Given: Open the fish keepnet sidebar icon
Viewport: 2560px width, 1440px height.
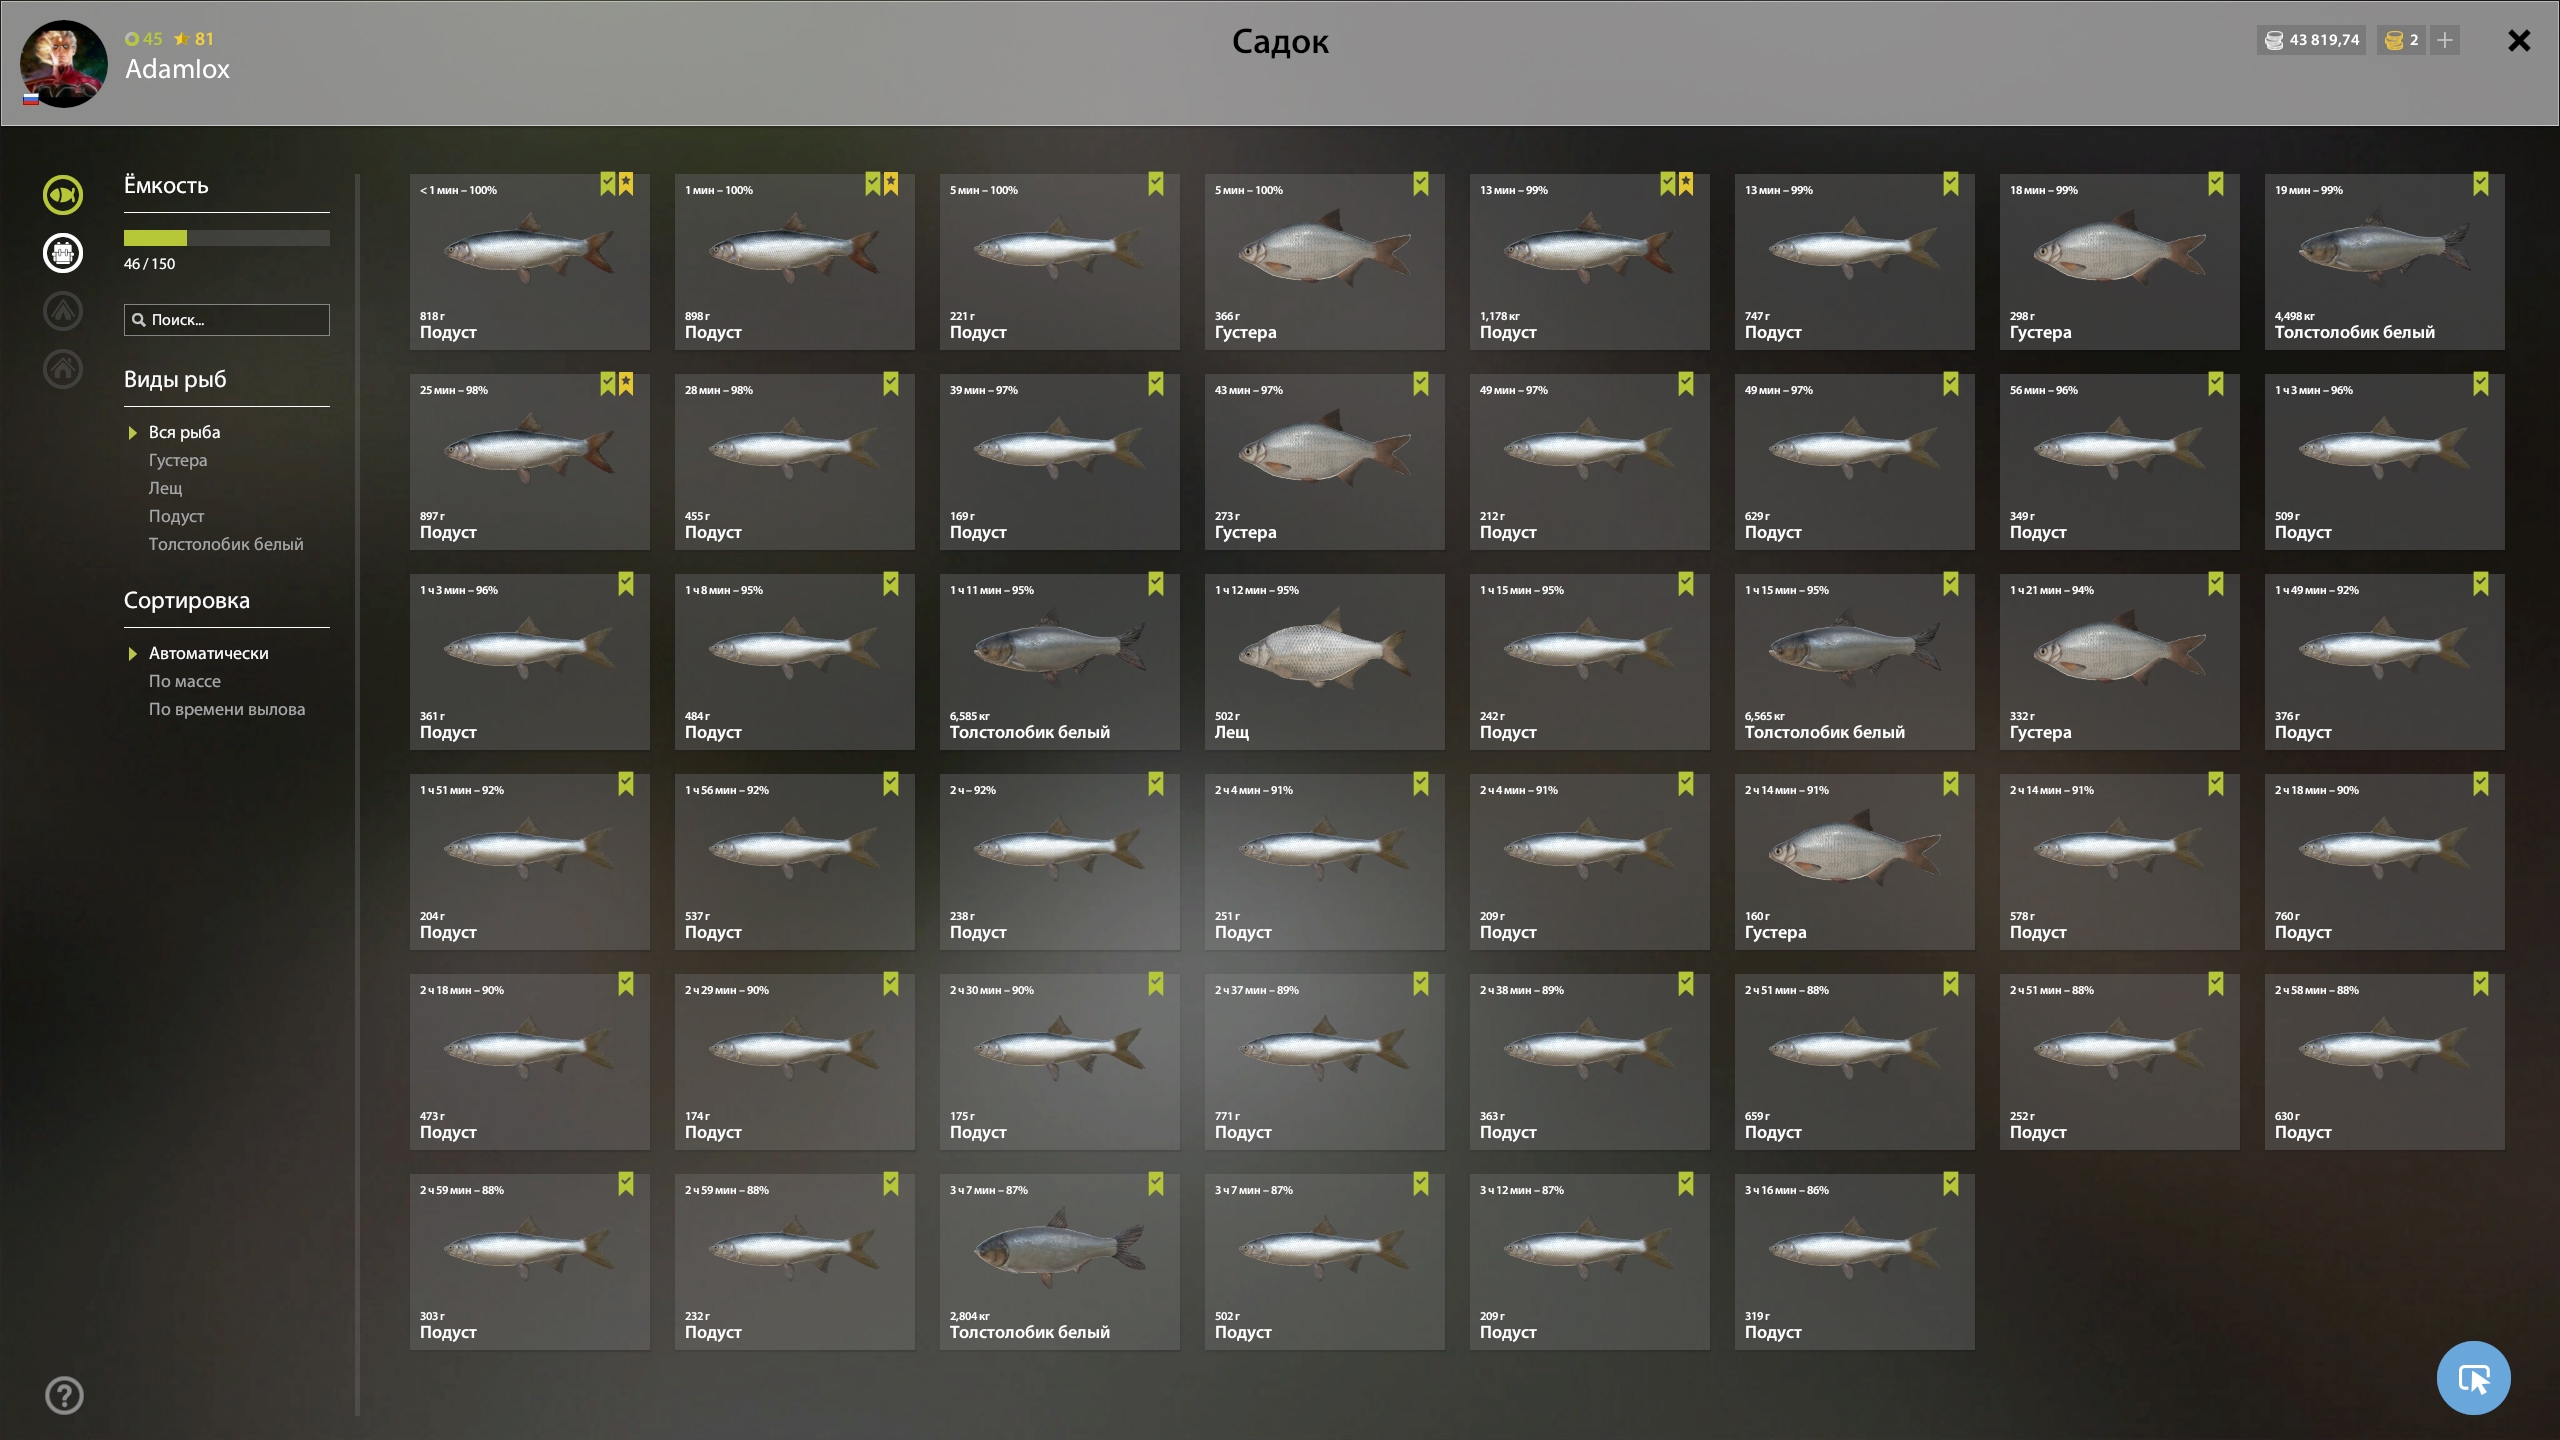Looking at the screenshot, I should 63,194.
